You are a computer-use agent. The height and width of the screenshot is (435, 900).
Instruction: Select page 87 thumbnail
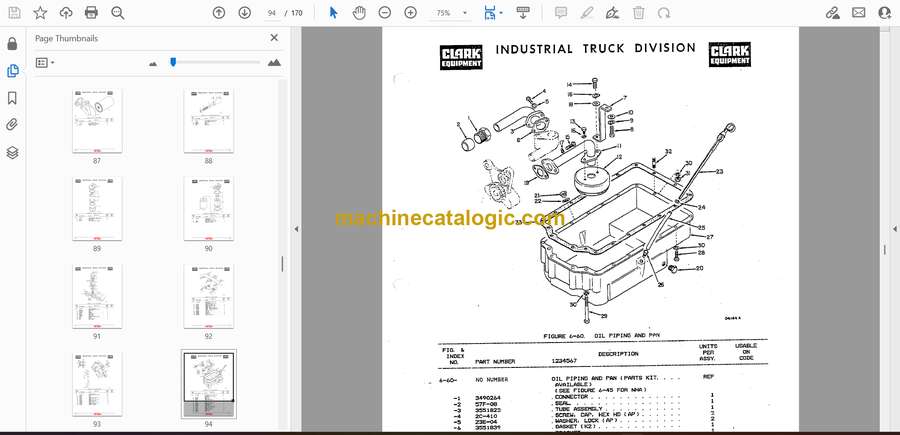coord(97,121)
